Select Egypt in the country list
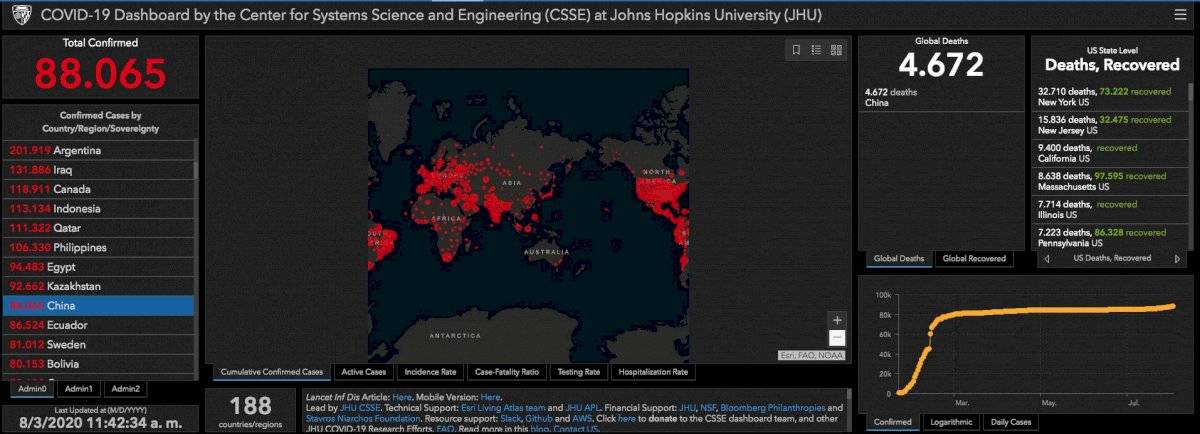This screenshot has width=1200, height=434. tap(99, 267)
